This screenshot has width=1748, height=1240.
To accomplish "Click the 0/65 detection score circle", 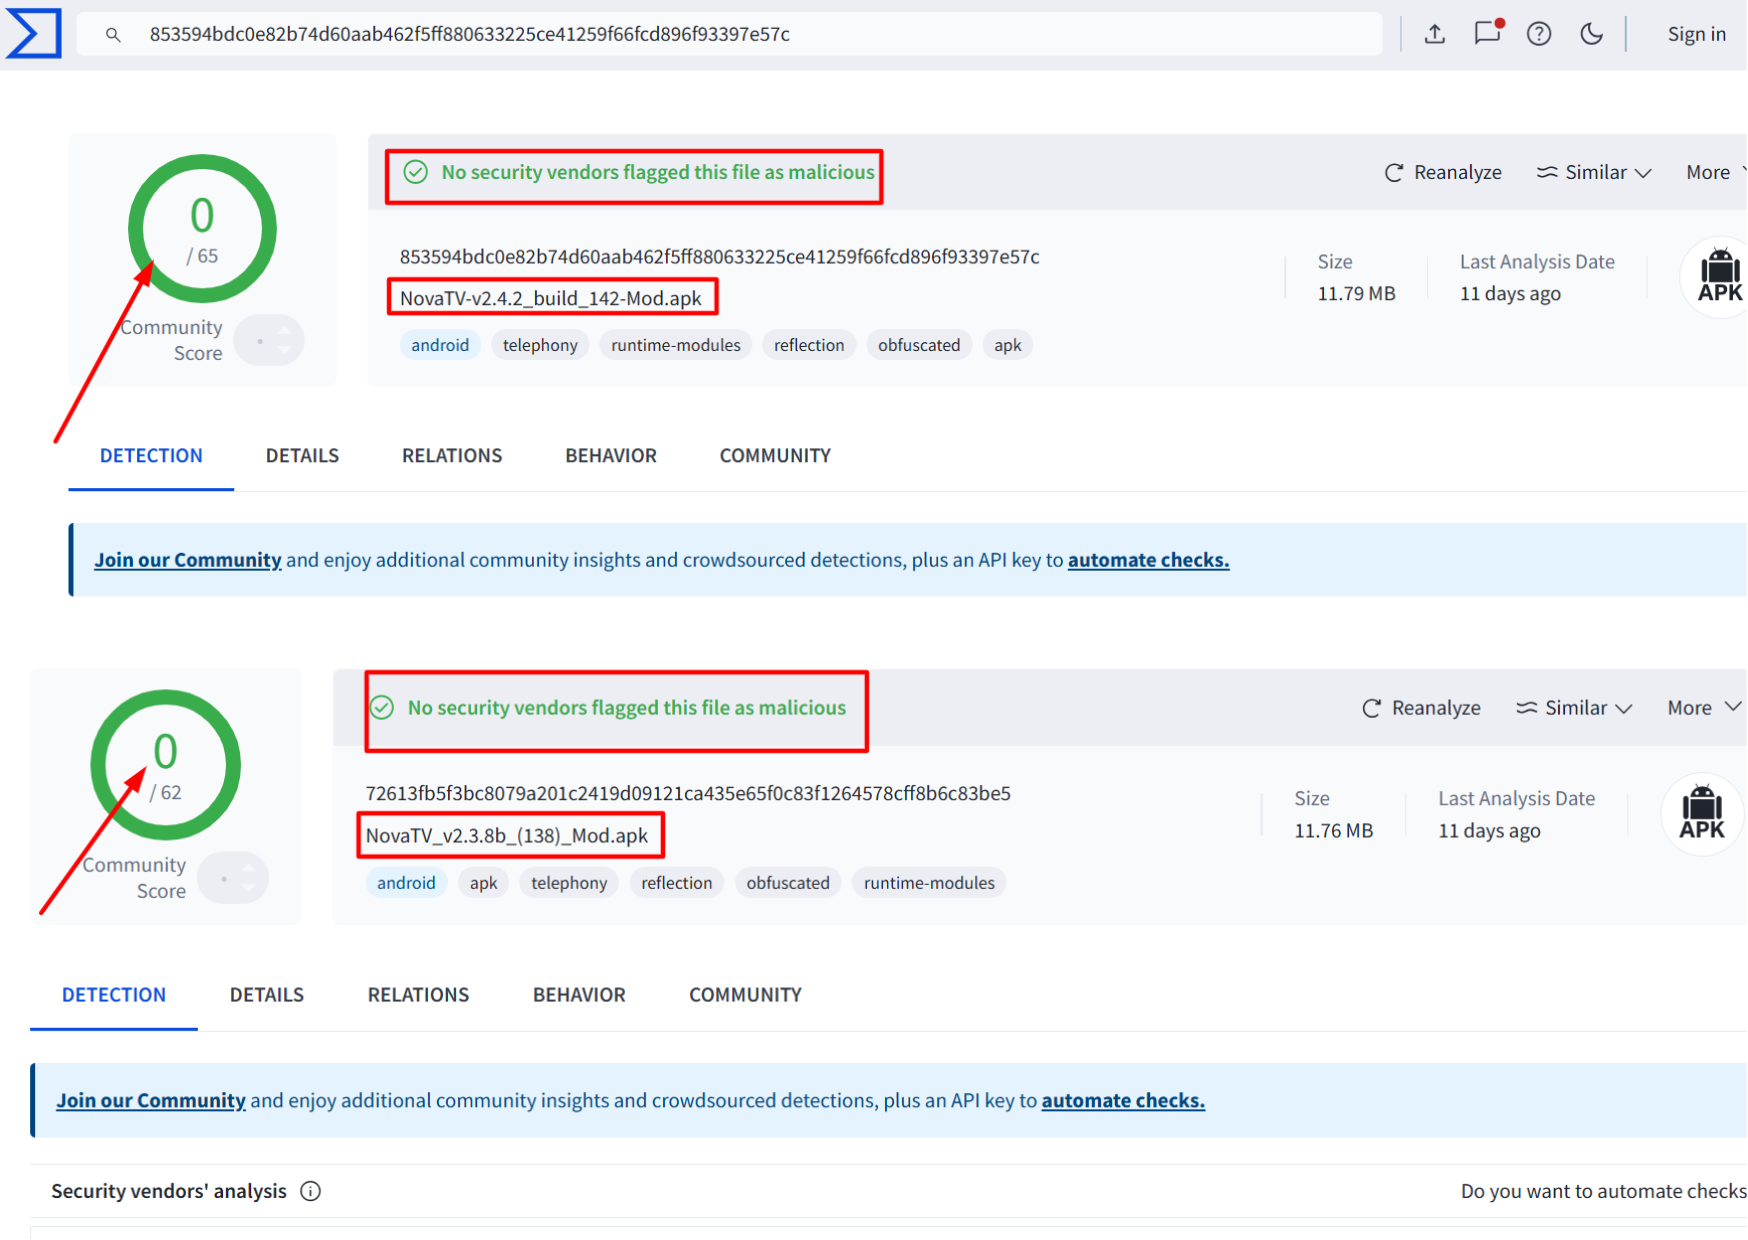I will pos(202,229).
